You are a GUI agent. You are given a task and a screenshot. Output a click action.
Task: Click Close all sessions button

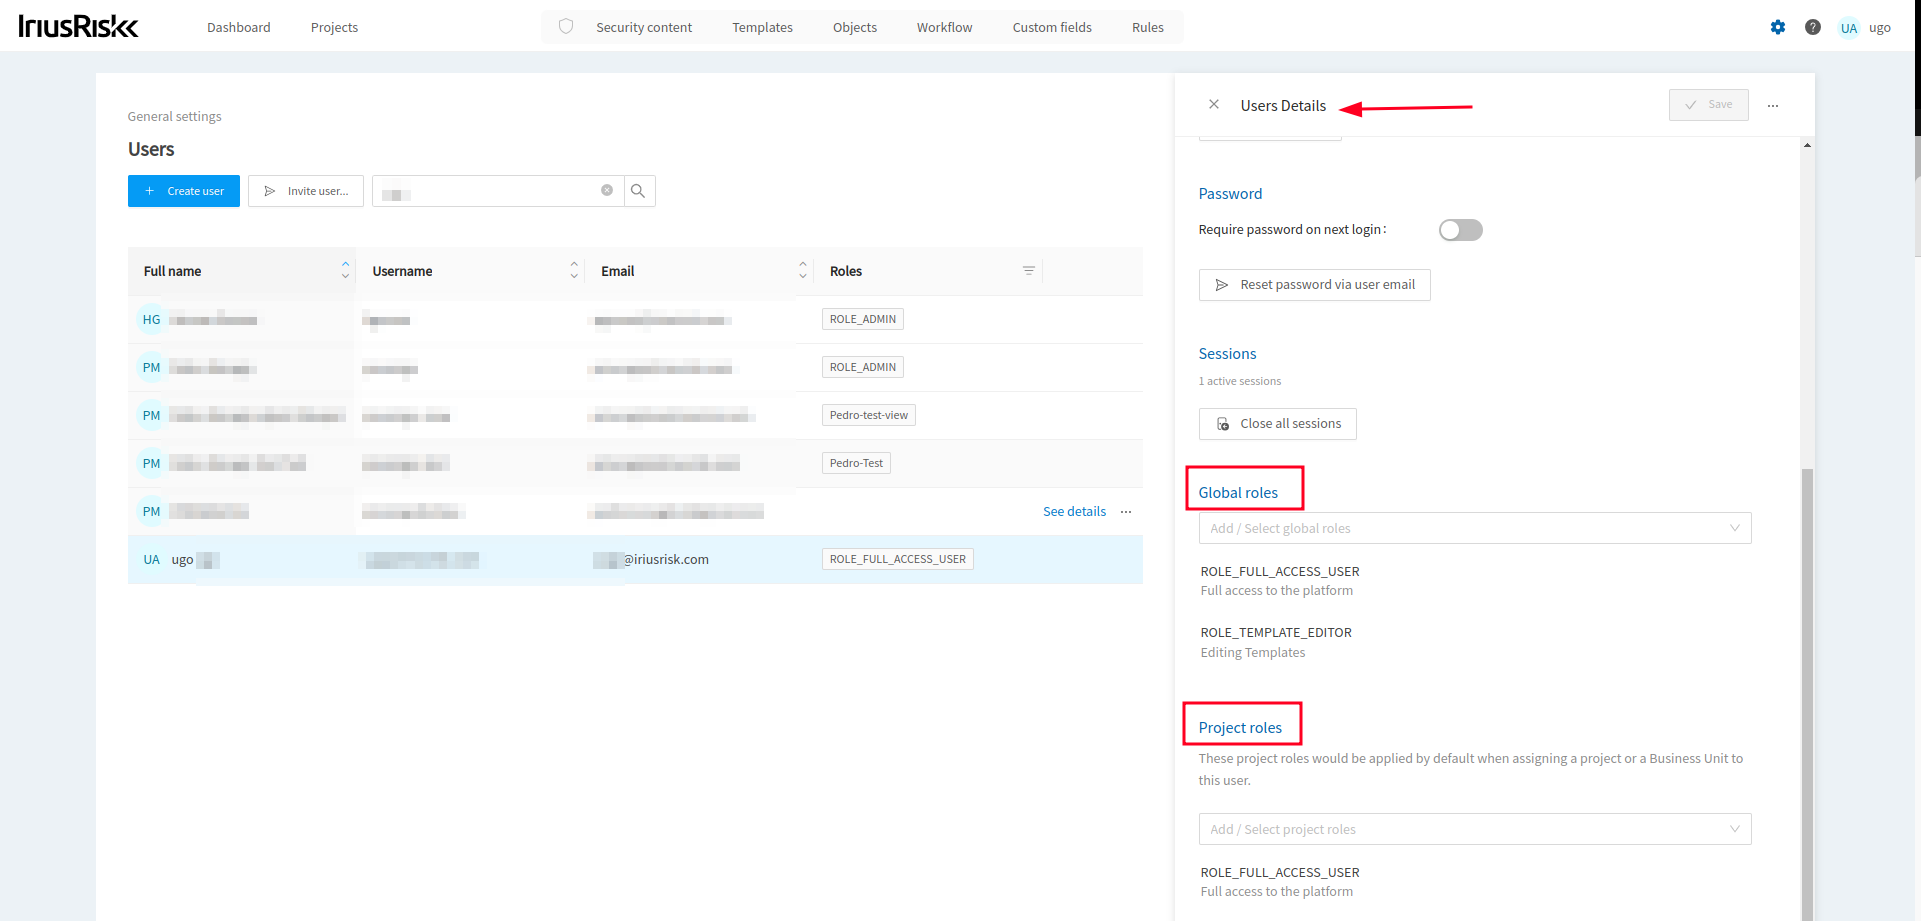[1277, 424]
